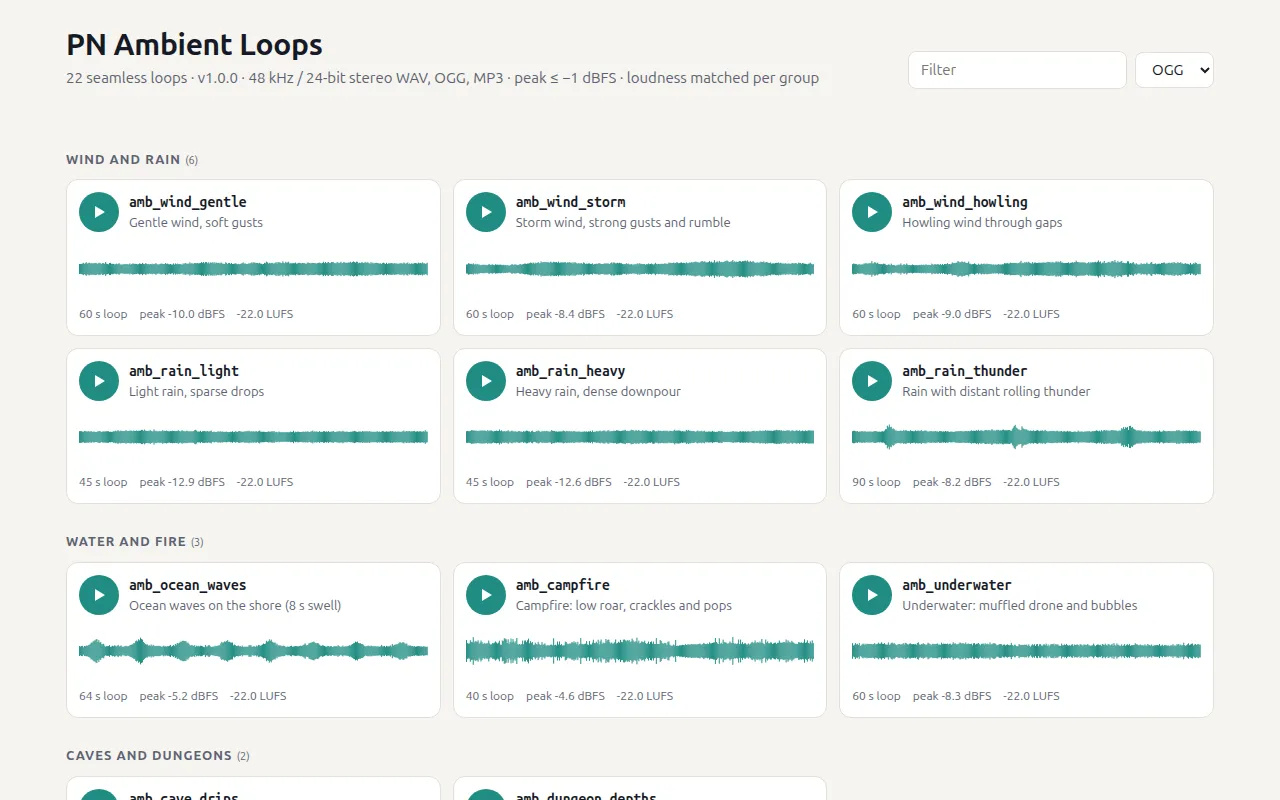Click '64 s loop' on amb_ocean_waves
This screenshot has height=800, width=1280.
(103, 696)
